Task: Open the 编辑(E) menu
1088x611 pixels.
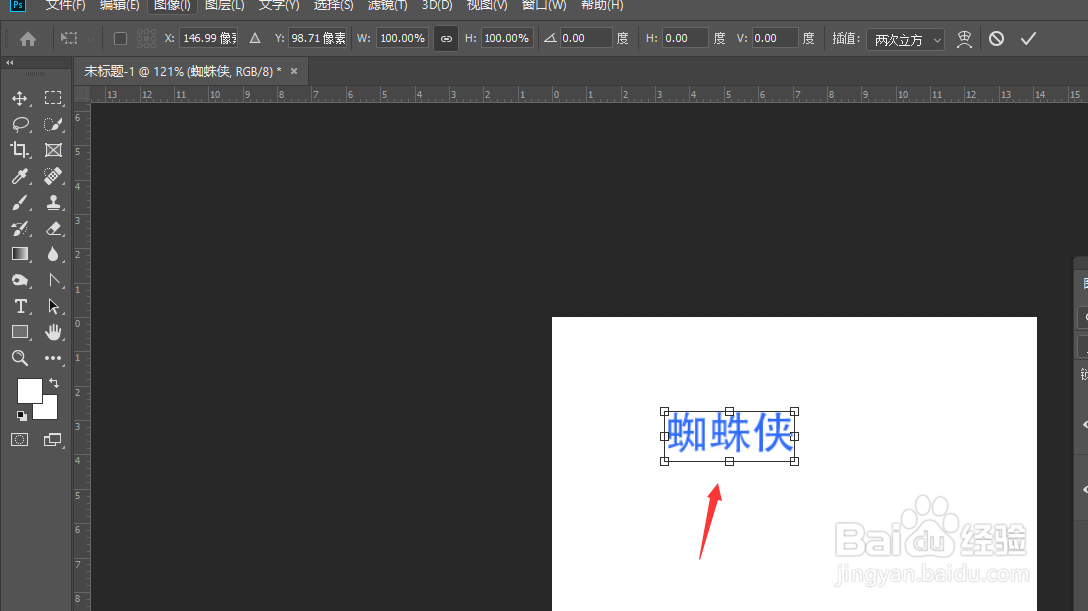Action: tap(119, 6)
